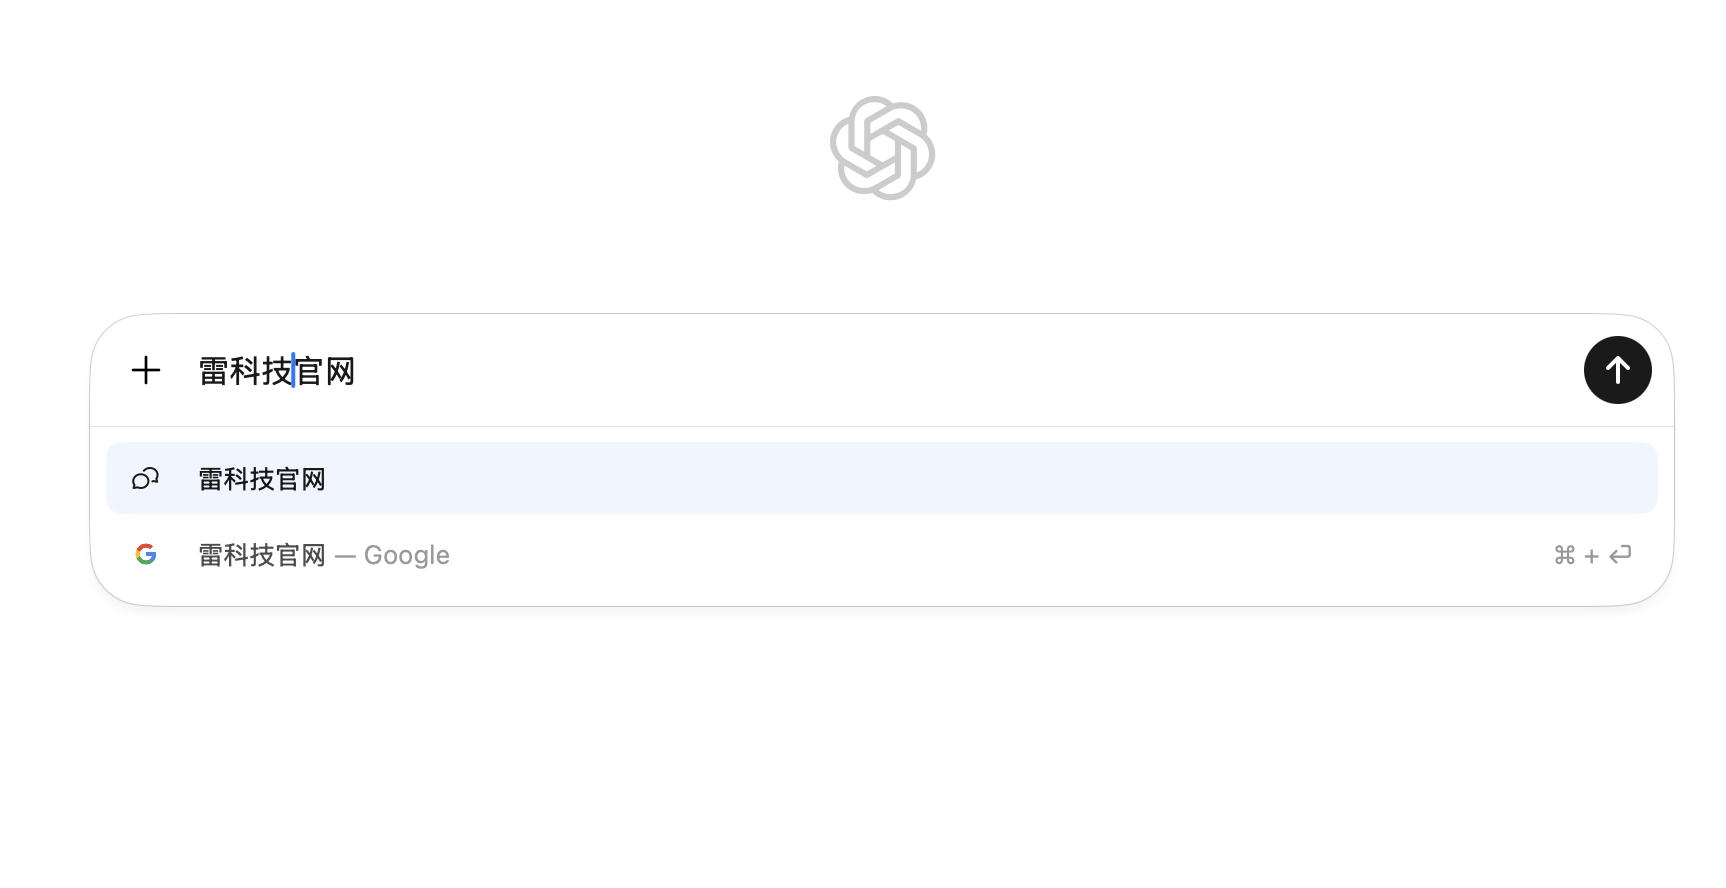Viewport: 1726px width, 888px height.
Task: Open the plus attachment menu
Action: coord(146,371)
